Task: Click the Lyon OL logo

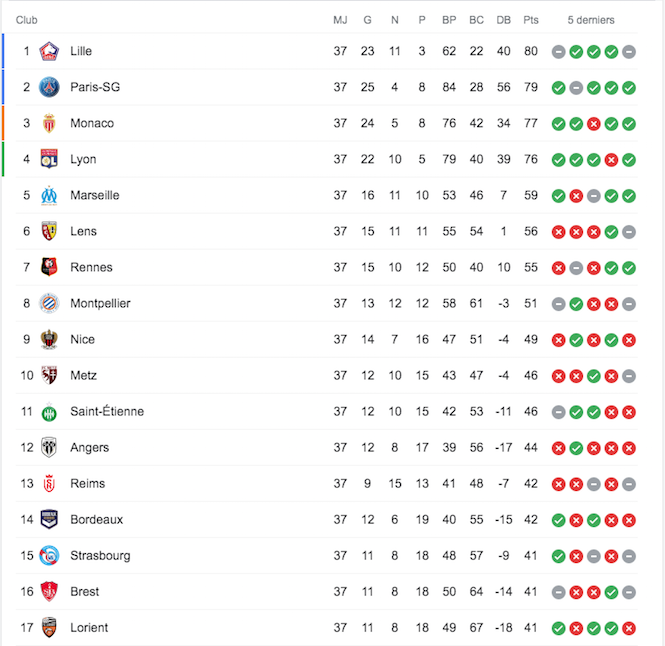Action: pyautogui.click(x=49, y=159)
